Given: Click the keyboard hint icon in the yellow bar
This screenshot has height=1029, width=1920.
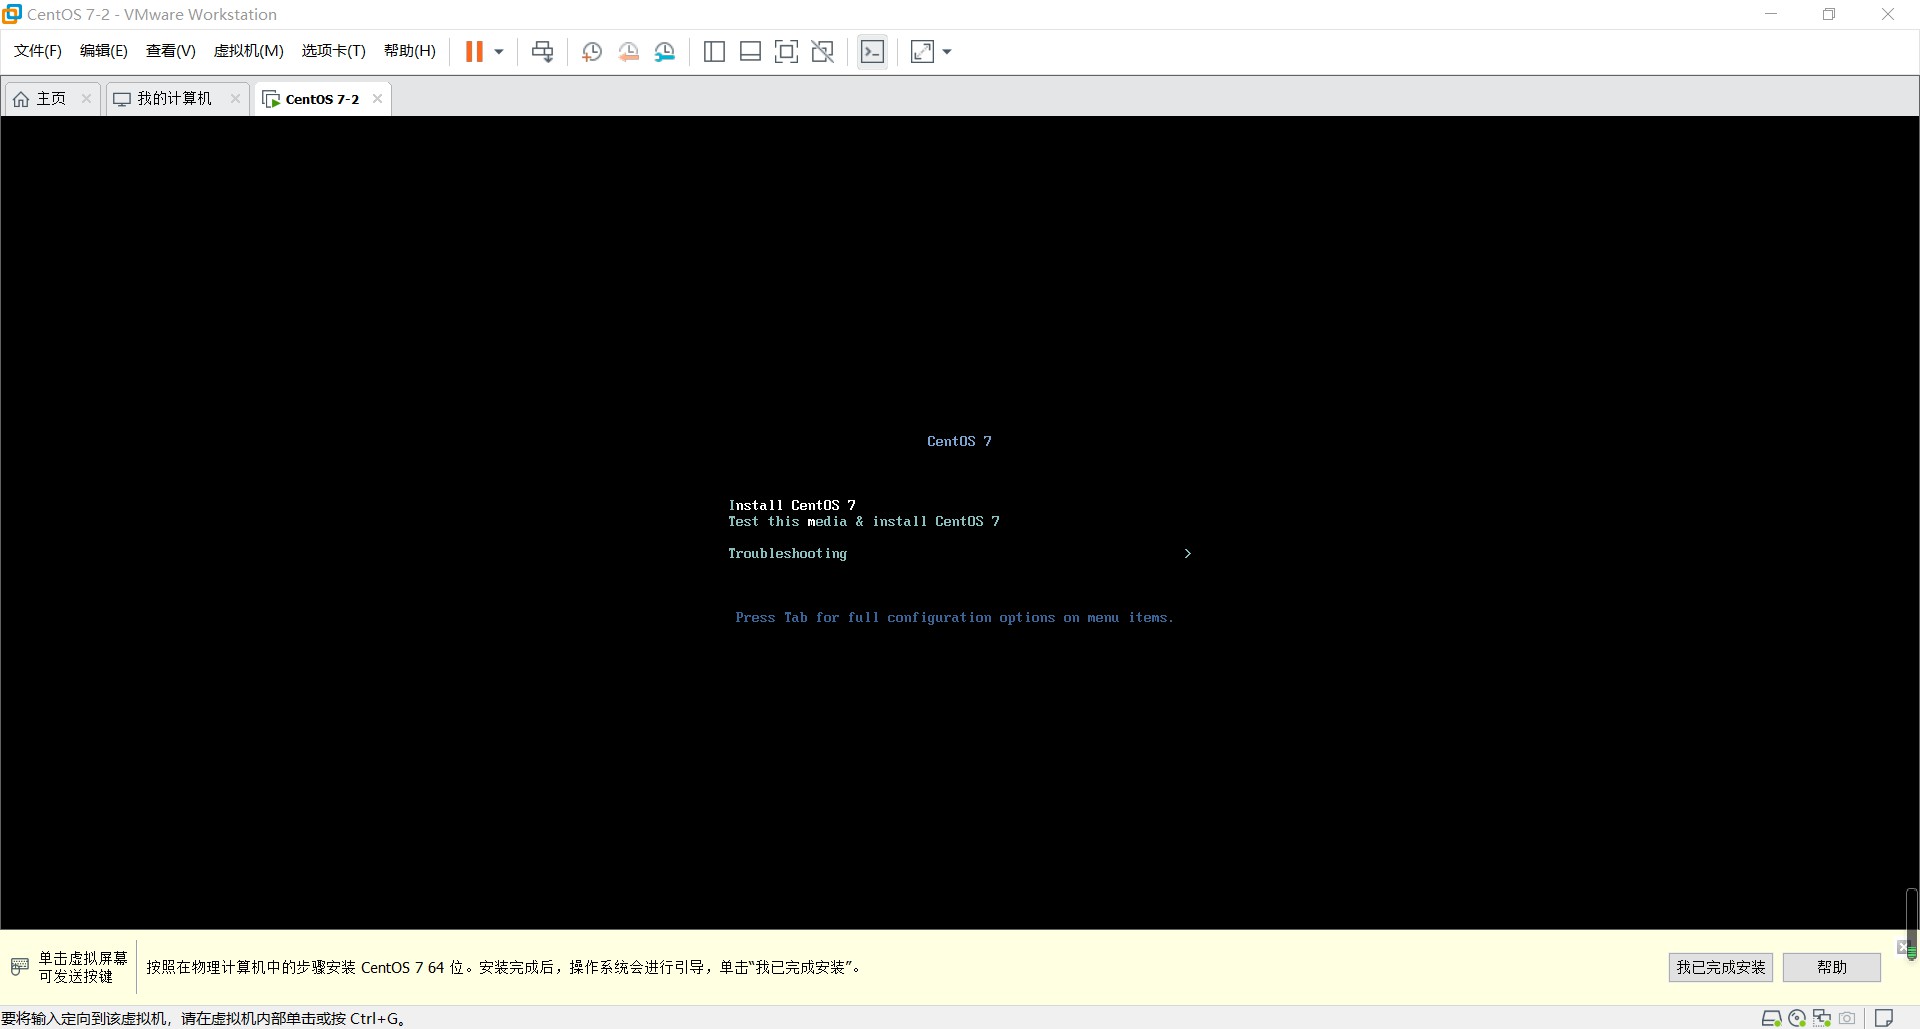Looking at the screenshot, I should [19, 967].
